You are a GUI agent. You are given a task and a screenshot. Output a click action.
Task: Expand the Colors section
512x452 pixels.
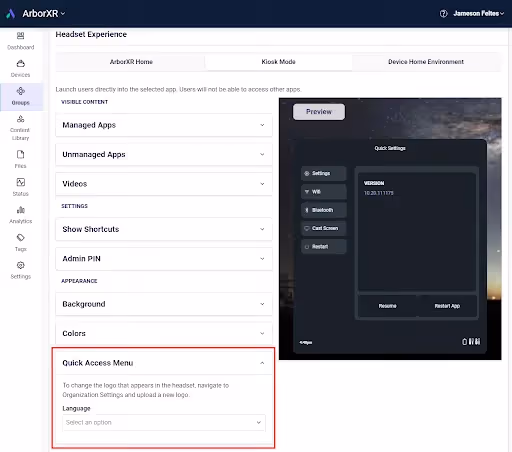pyautogui.click(x=164, y=333)
